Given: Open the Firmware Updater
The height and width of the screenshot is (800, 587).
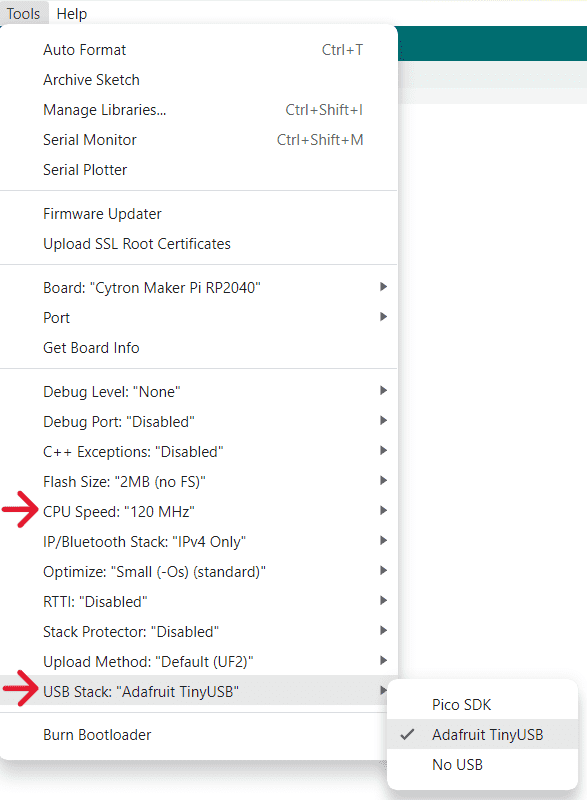Looking at the screenshot, I should coord(198,214).
